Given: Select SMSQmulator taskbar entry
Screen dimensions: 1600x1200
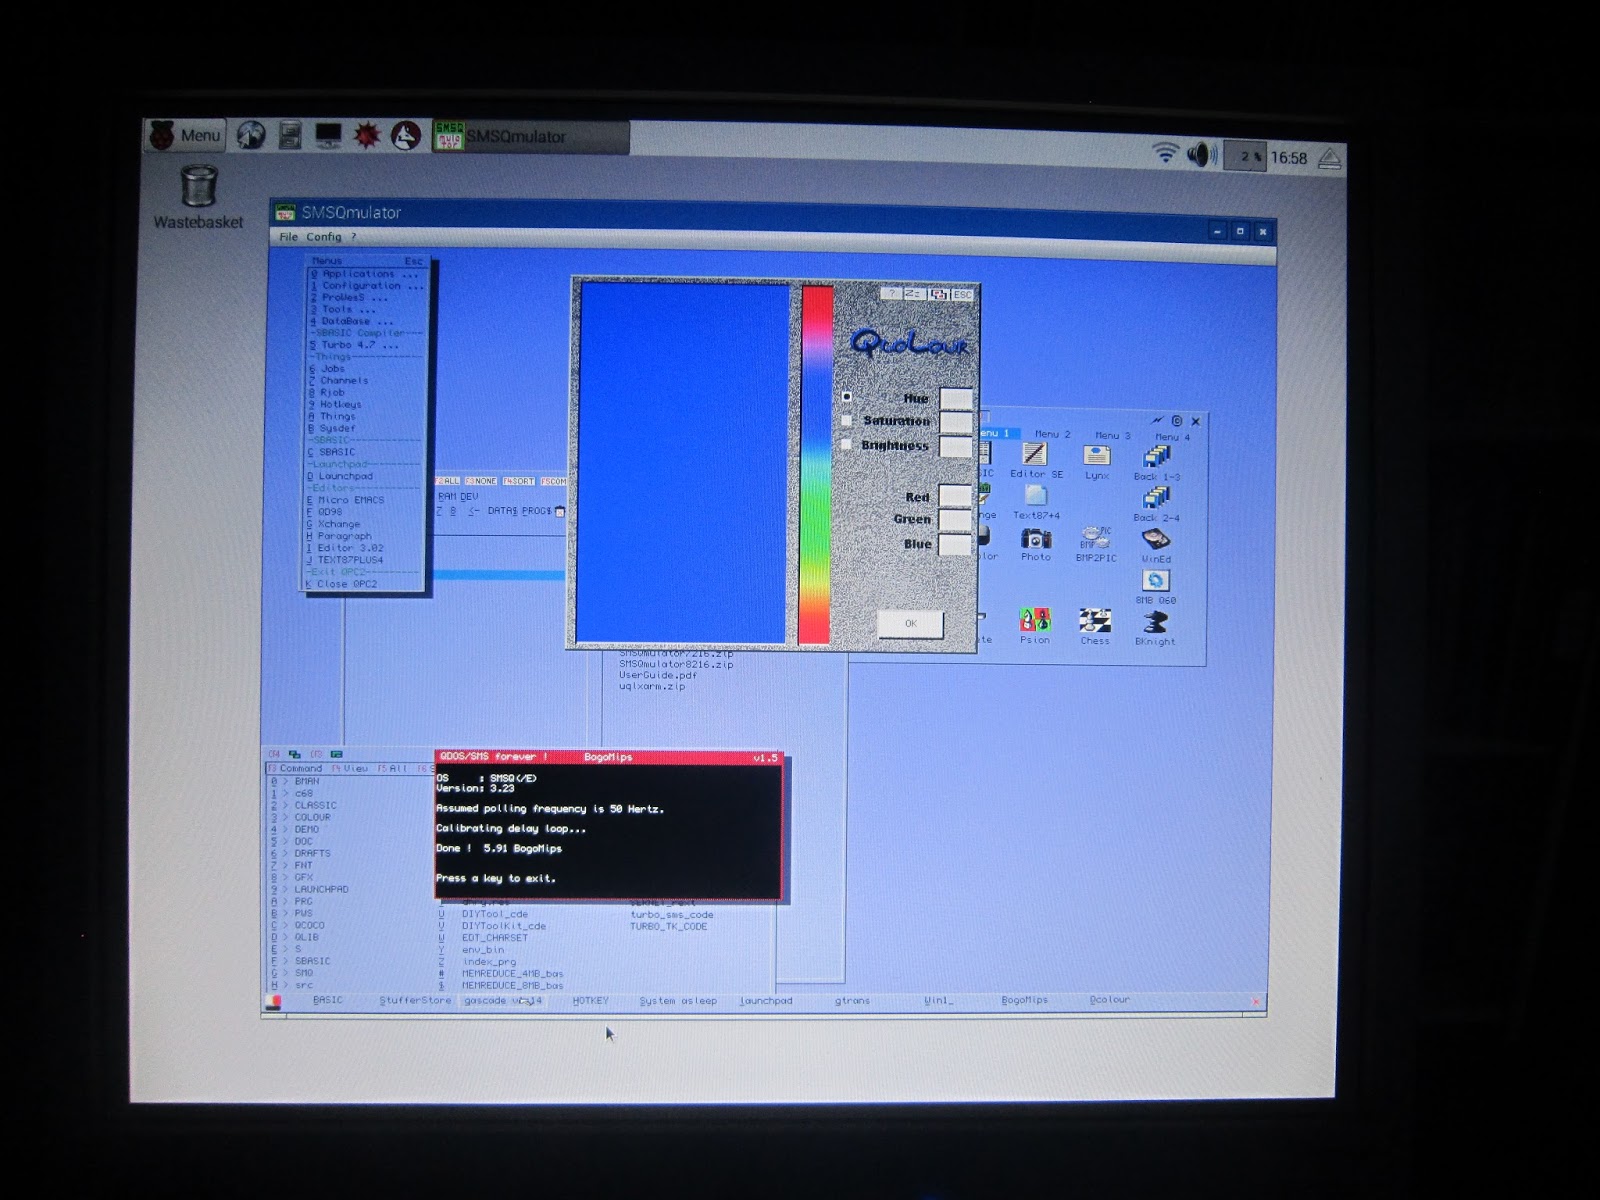Looking at the screenshot, I should tap(530, 137).
